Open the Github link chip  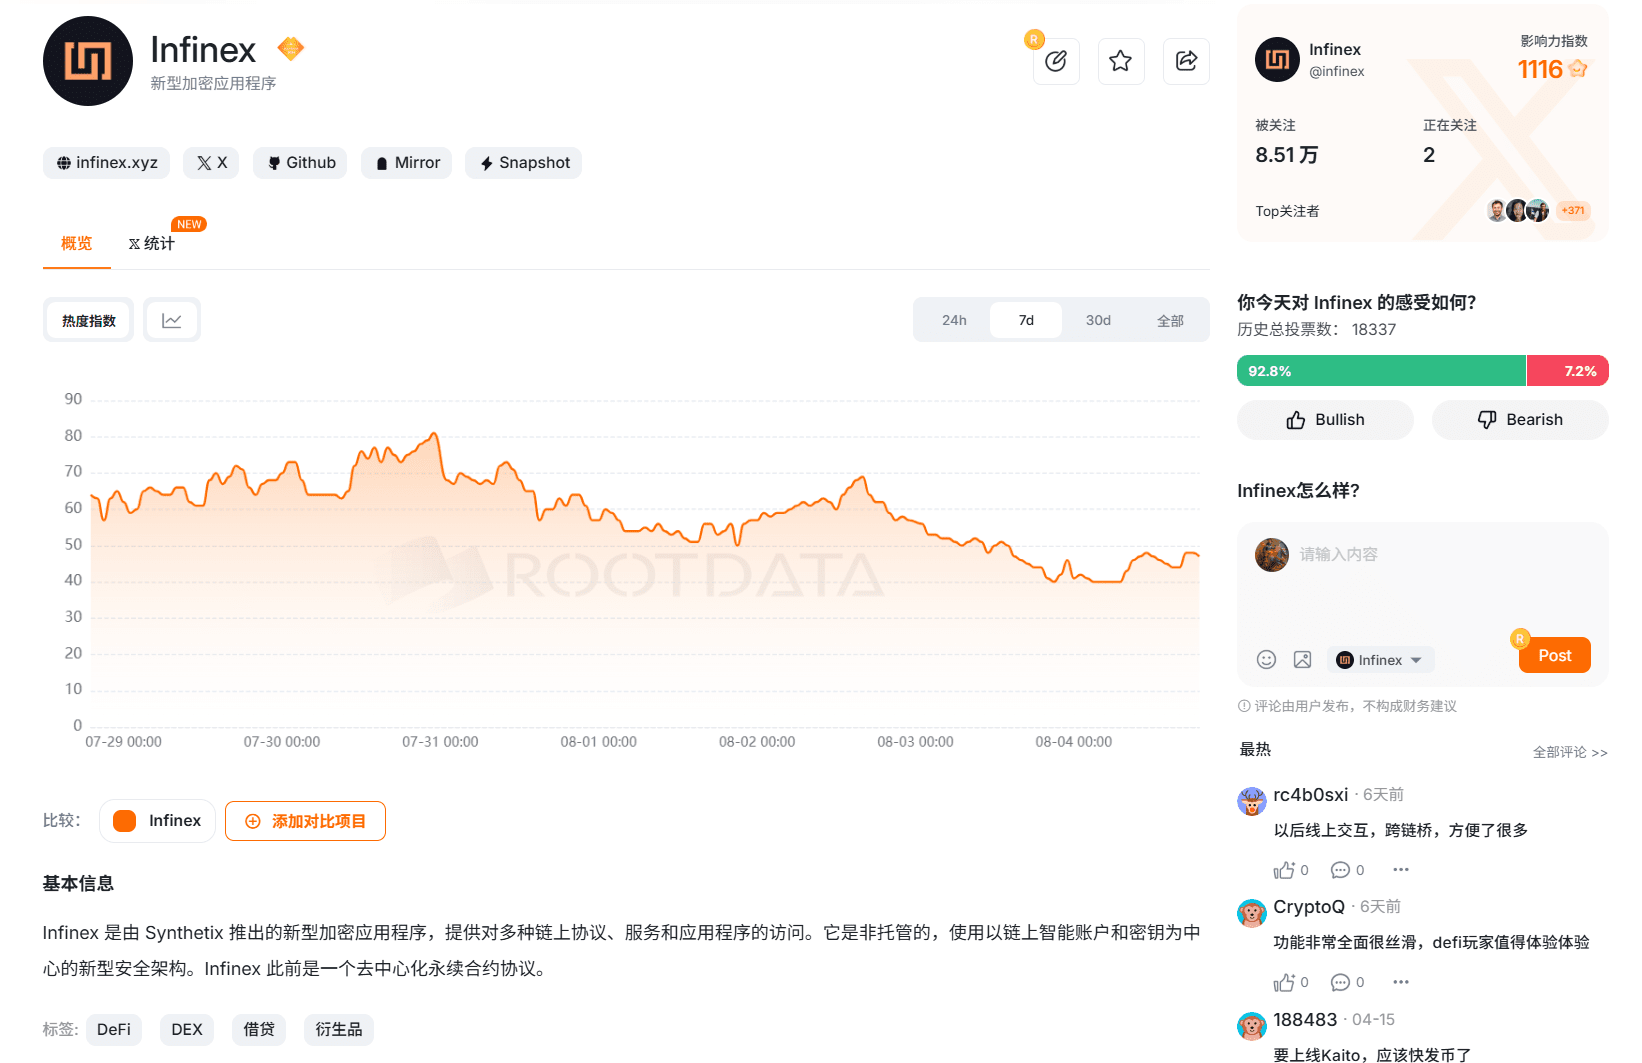pyautogui.click(x=300, y=163)
